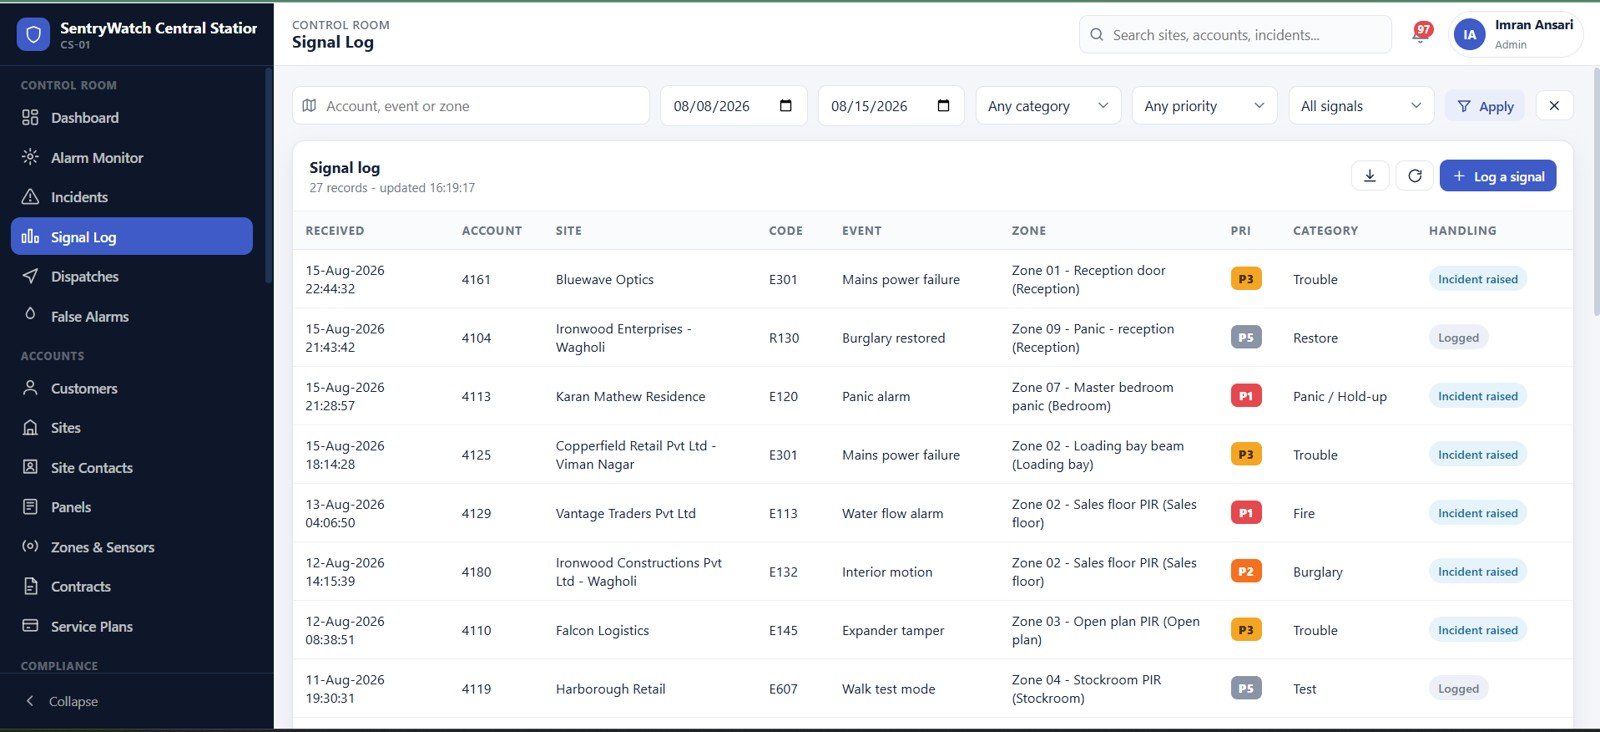The image size is (1600, 732).
Task: Select the Signal Log menu item
Action: (x=131, y=237)
